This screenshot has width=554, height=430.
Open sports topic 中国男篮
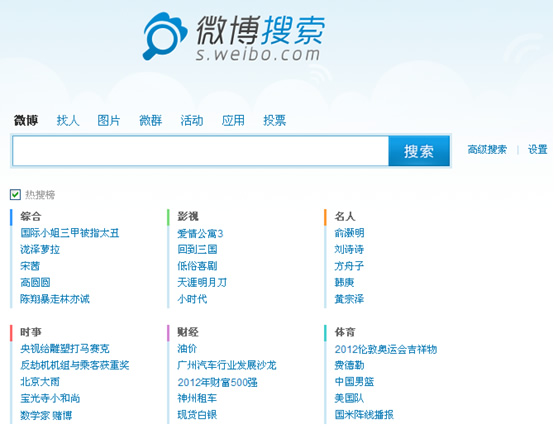tap(354, 382)
